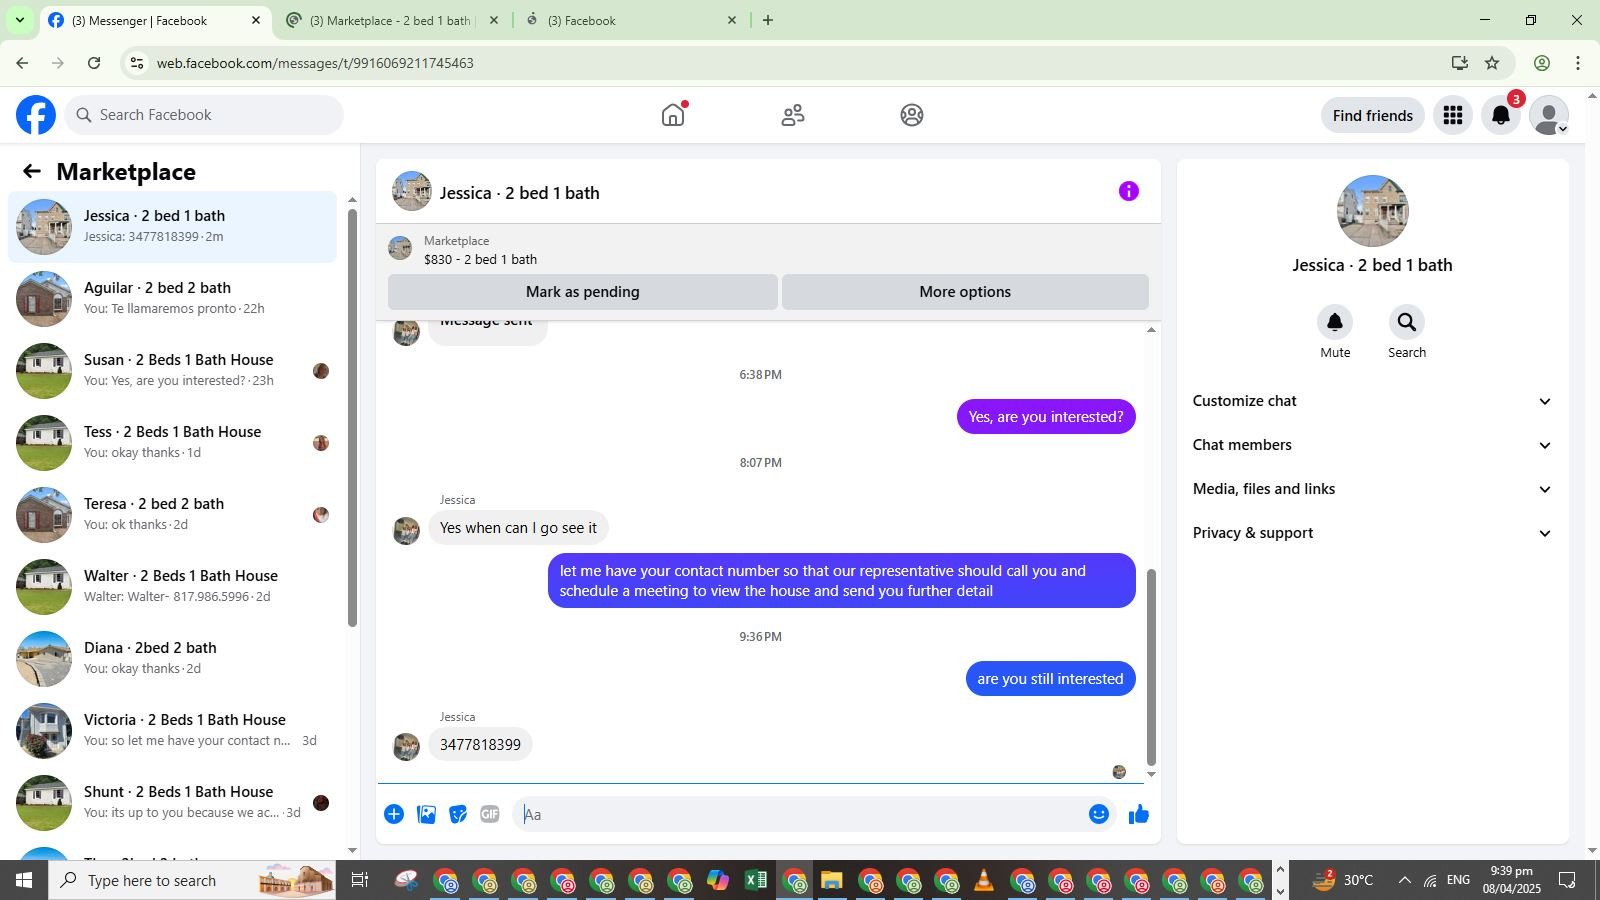Reload the page in the browser
This screenshot has height=900, width=1600.
pos(94,63)
